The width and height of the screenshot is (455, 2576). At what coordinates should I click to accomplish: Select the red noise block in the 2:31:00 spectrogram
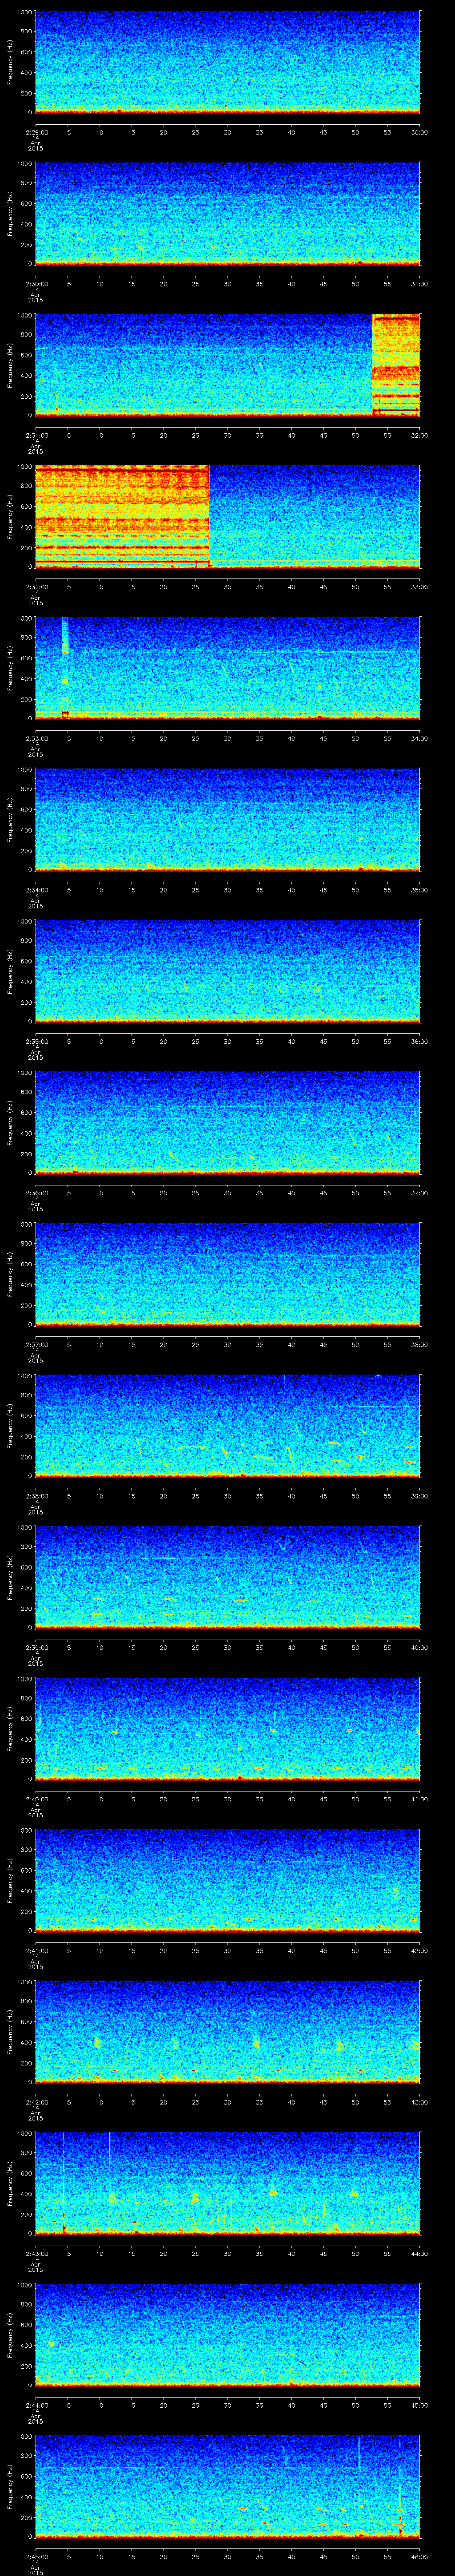click(396, 365)
